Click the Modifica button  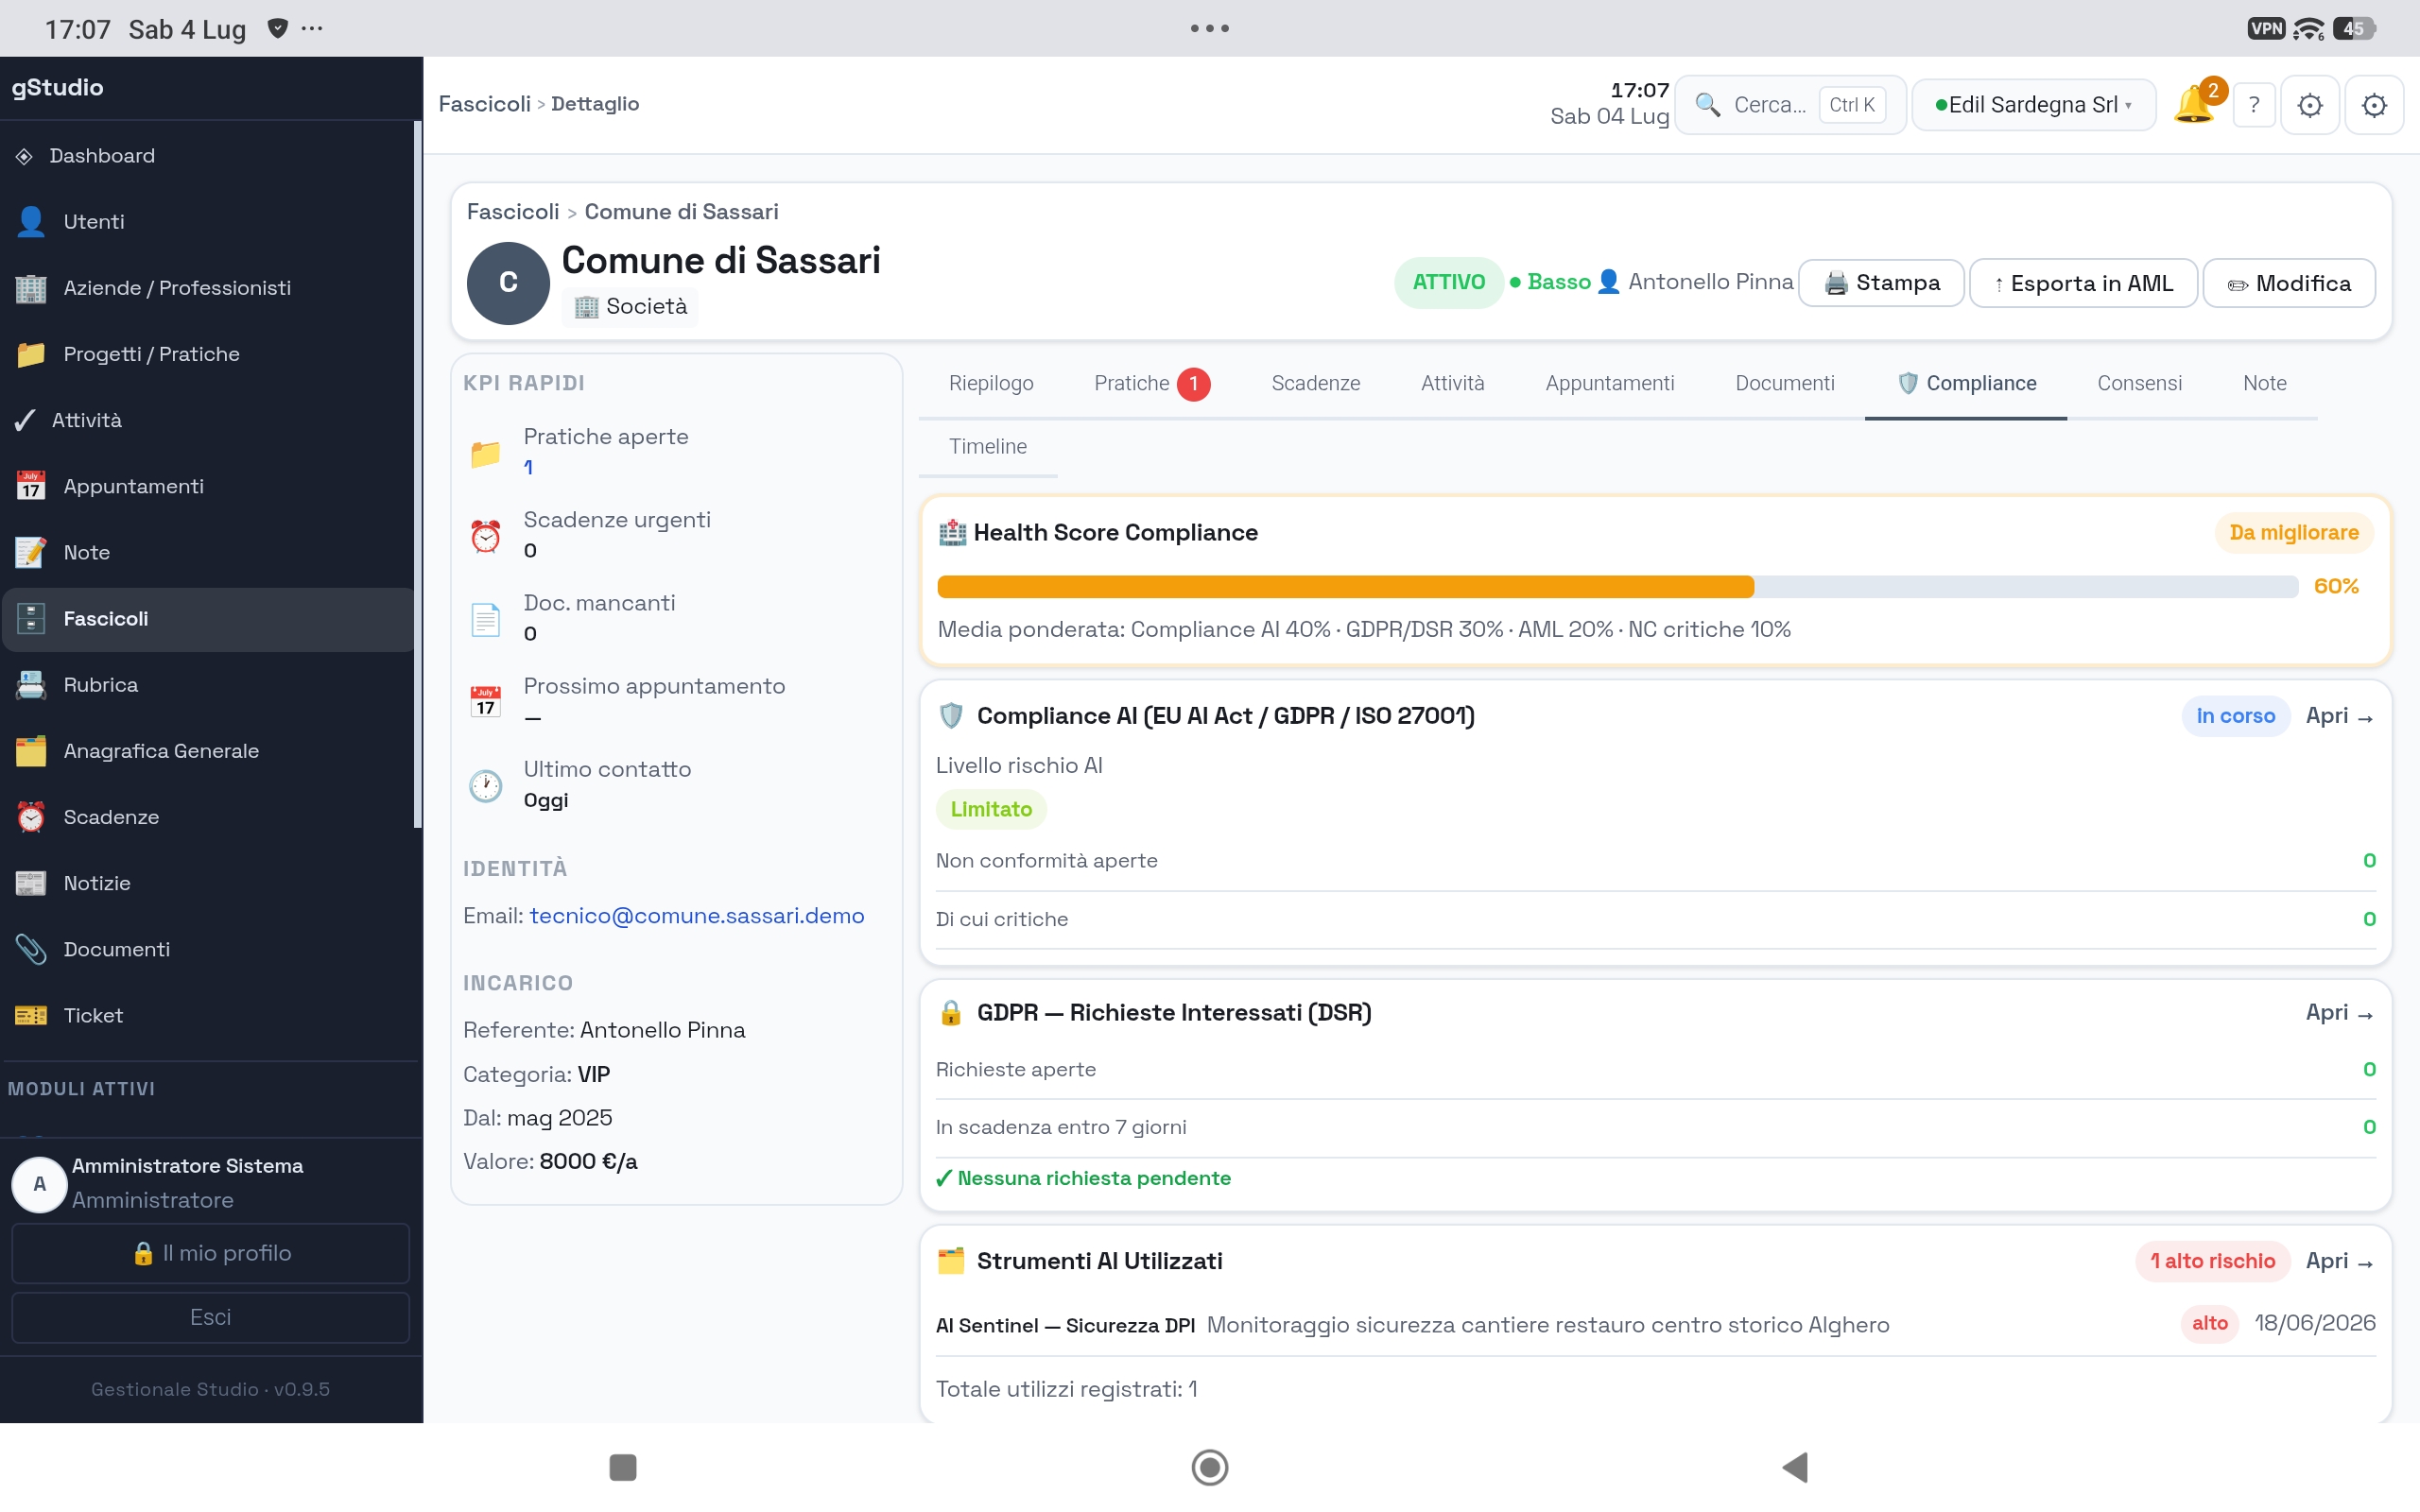[x=2289, y=283]
